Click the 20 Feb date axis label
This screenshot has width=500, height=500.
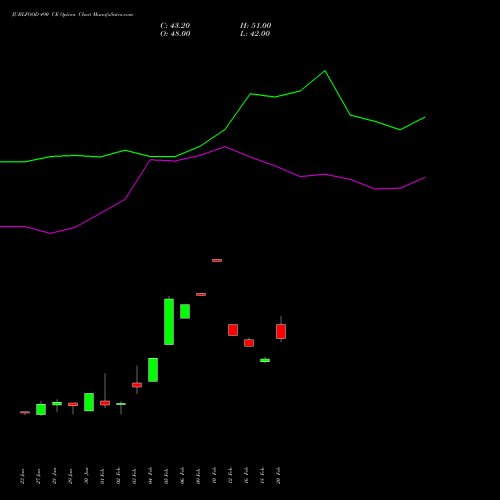278,476
